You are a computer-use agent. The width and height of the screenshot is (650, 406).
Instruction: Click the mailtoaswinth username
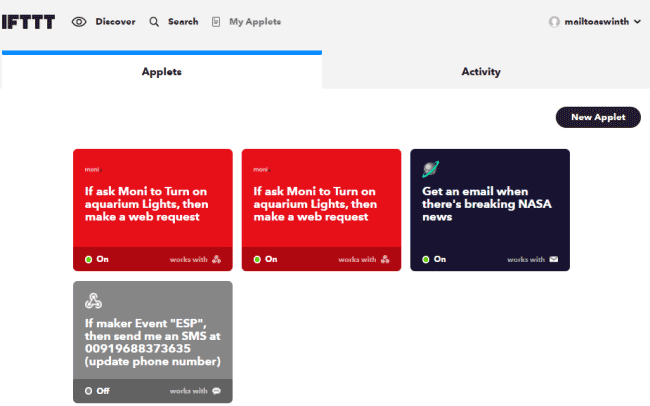pos(597,22)
